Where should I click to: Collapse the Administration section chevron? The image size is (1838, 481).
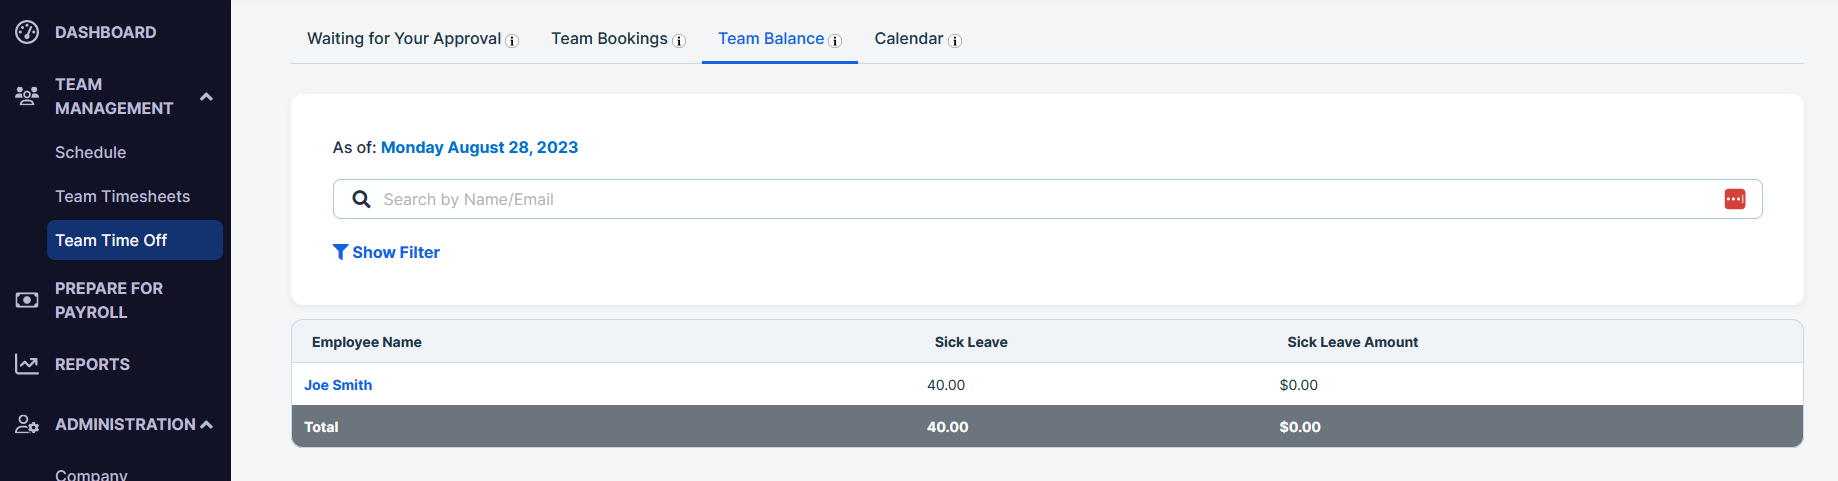pos(206,425)
